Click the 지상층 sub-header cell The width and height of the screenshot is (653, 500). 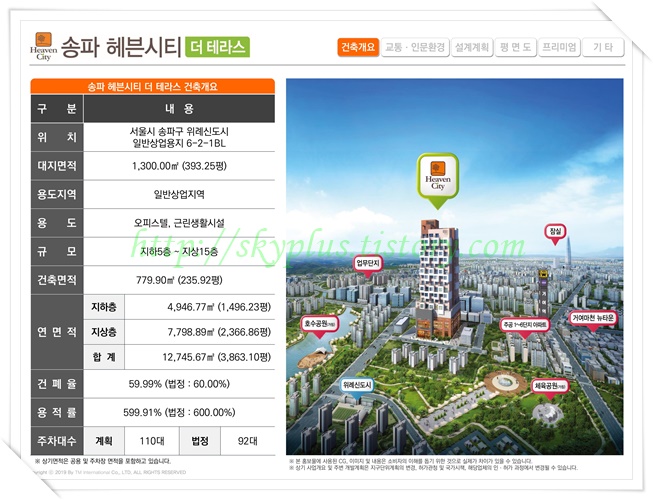click(x=104, y=332)
